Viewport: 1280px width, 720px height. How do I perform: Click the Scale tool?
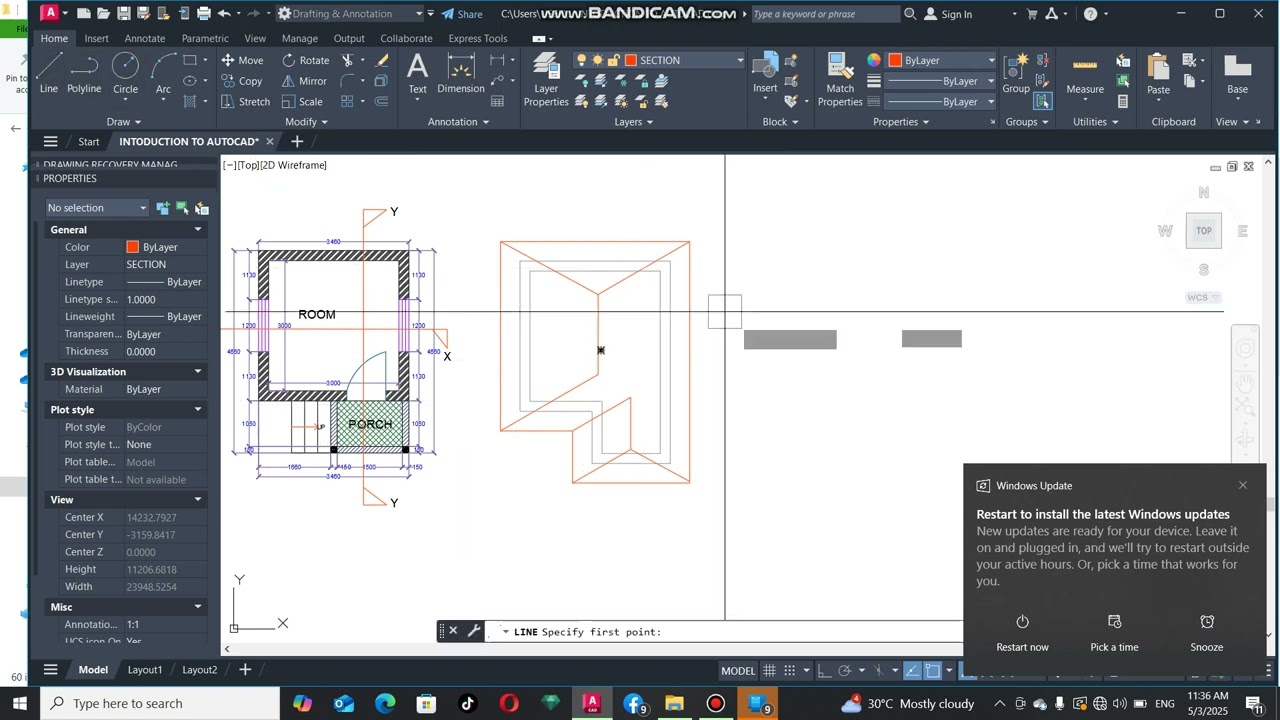pos(302,101)
